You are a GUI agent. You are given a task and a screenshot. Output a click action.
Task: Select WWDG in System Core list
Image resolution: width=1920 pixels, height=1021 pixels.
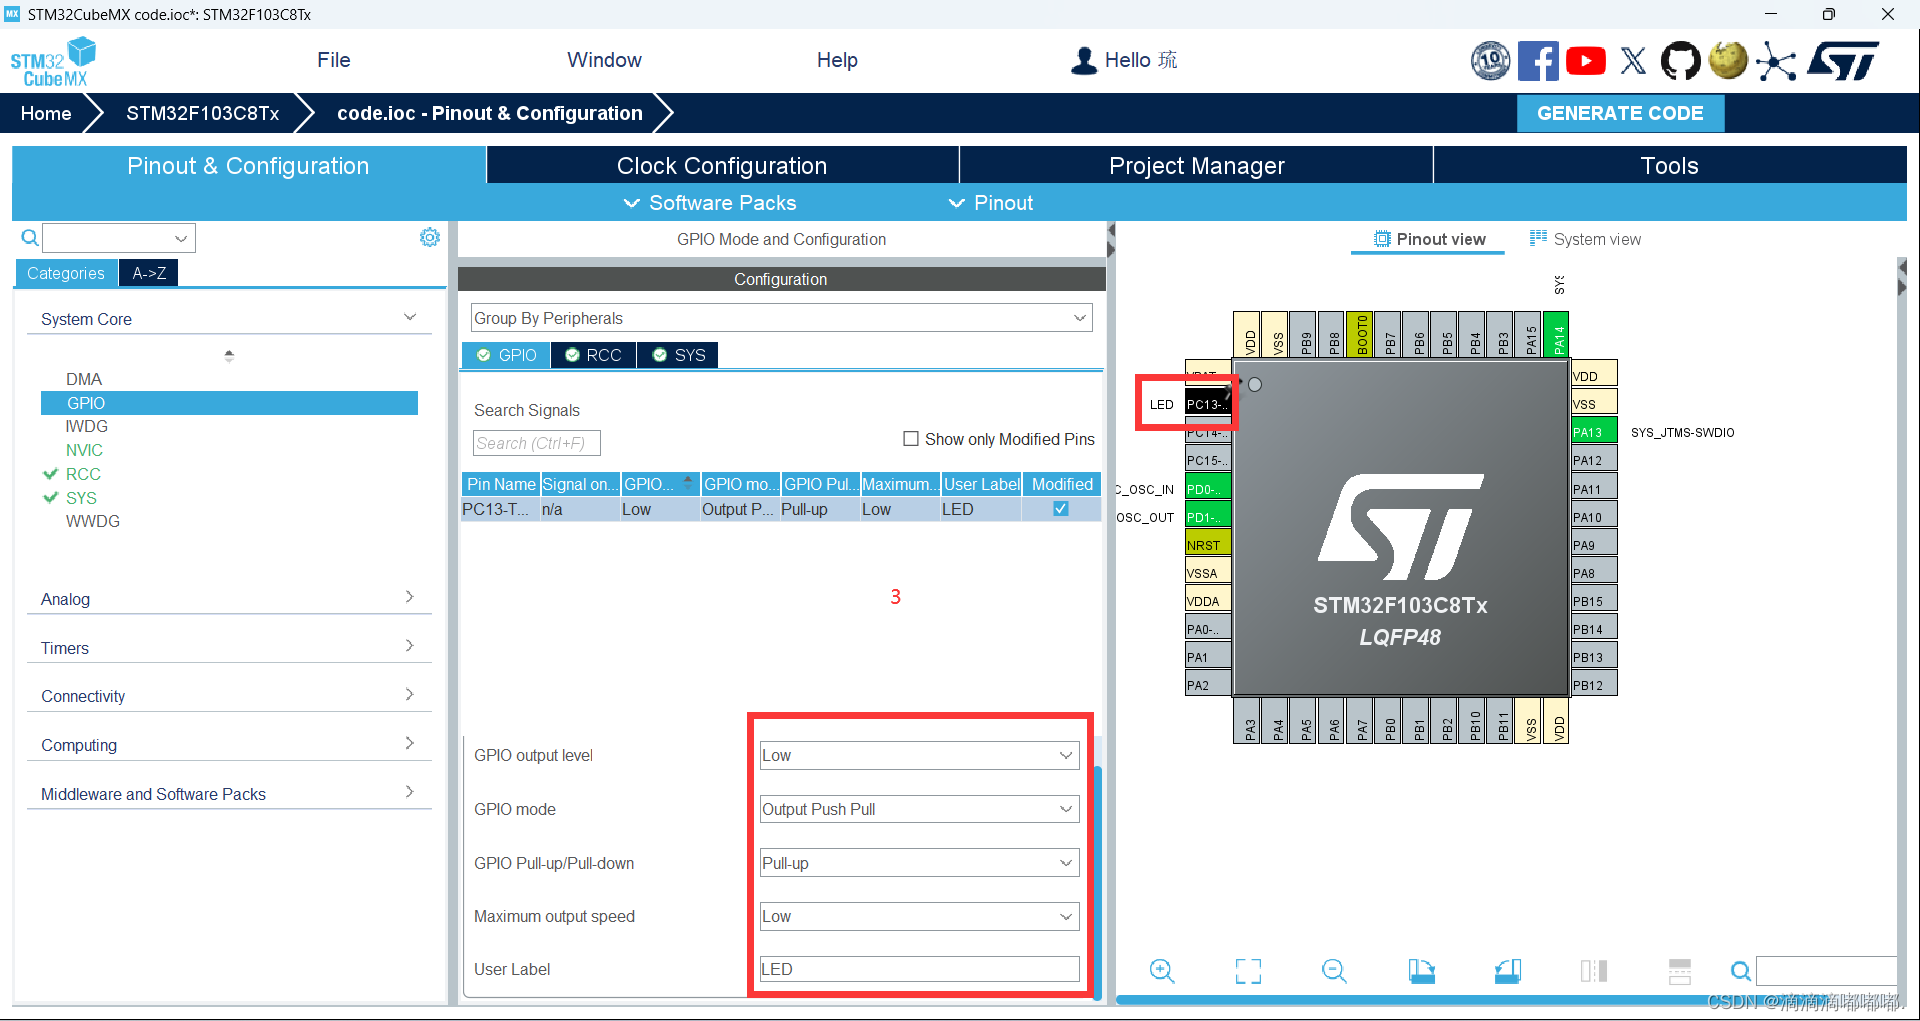[92, 521]
